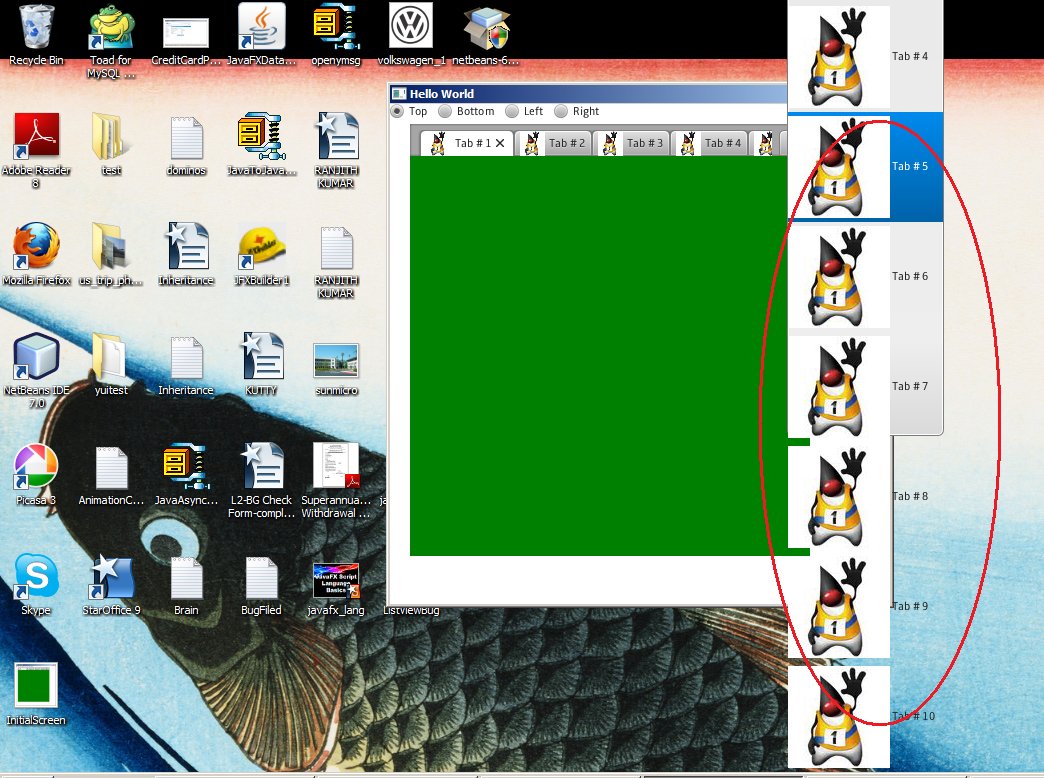Screen dimensions: 1044x778
Task: Launch Mozilla Firefox from desktop
Action: pyautogui.click(x=36, y=248)
